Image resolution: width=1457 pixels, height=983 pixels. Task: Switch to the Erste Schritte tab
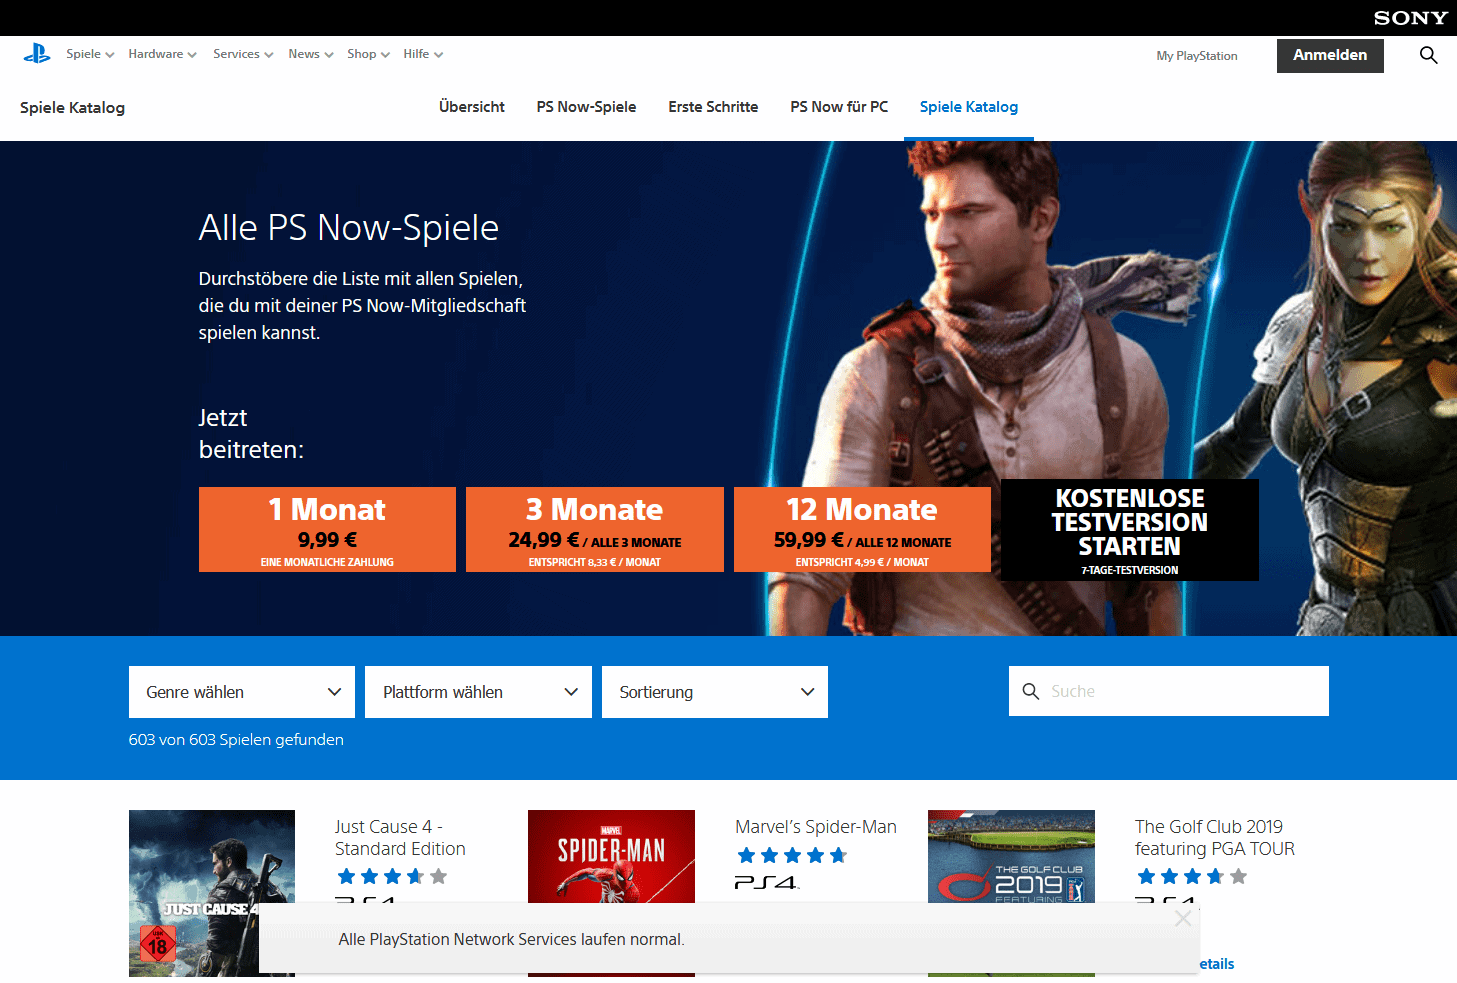713,107
